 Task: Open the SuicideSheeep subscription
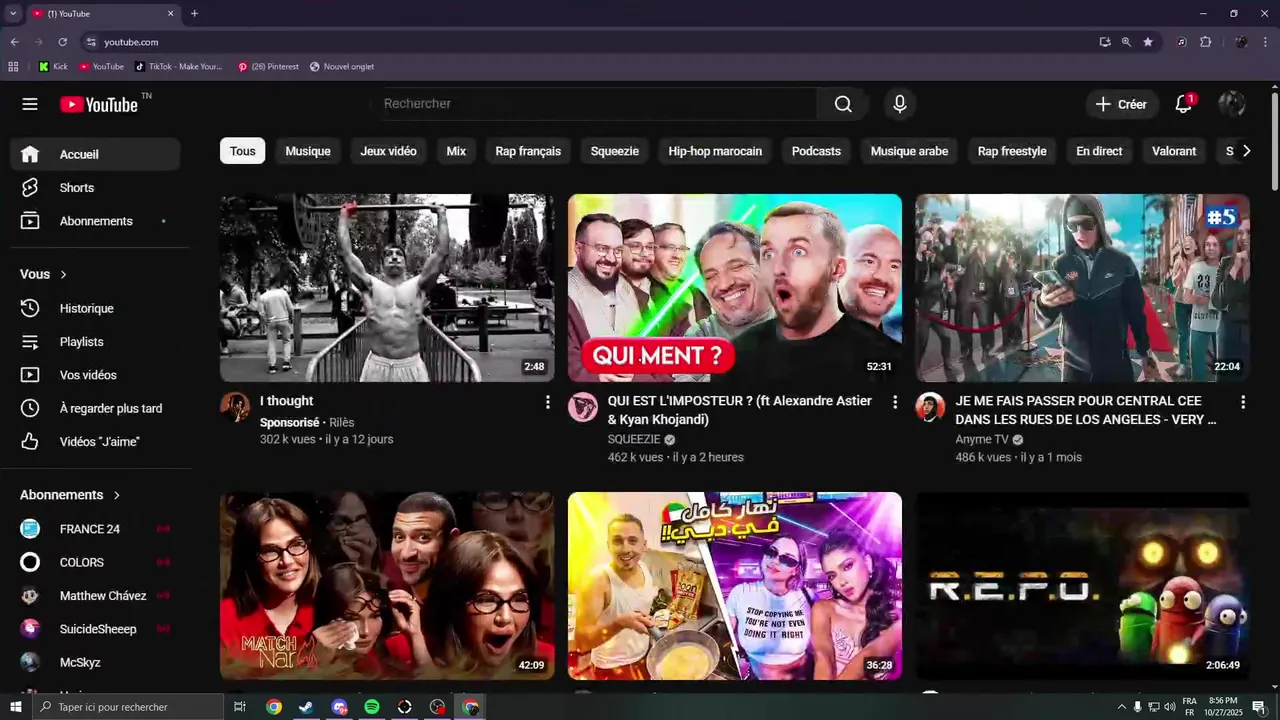(x=96, y=629)
